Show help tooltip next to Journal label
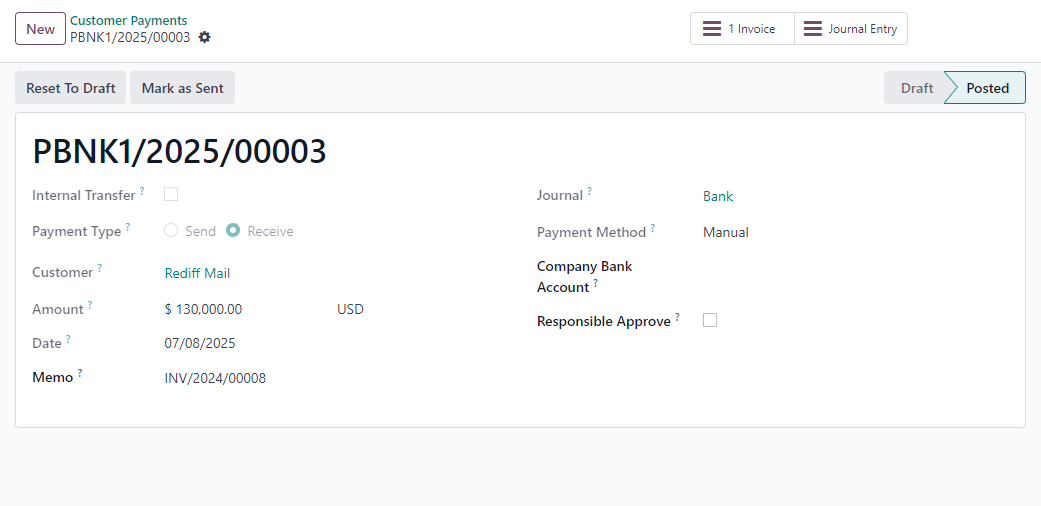The width and height of the screenshot is (1041, 506). 589,191
